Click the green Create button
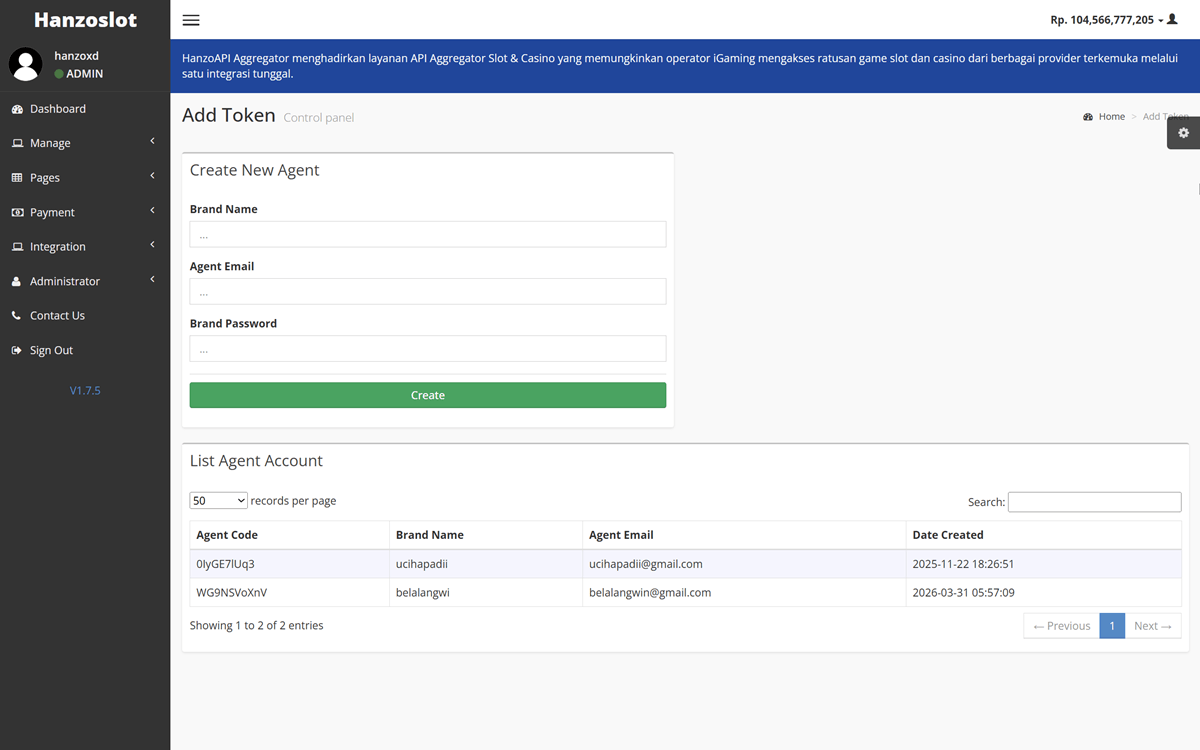The height and width of the screenshot is (750, 1200). coord(428,395)
